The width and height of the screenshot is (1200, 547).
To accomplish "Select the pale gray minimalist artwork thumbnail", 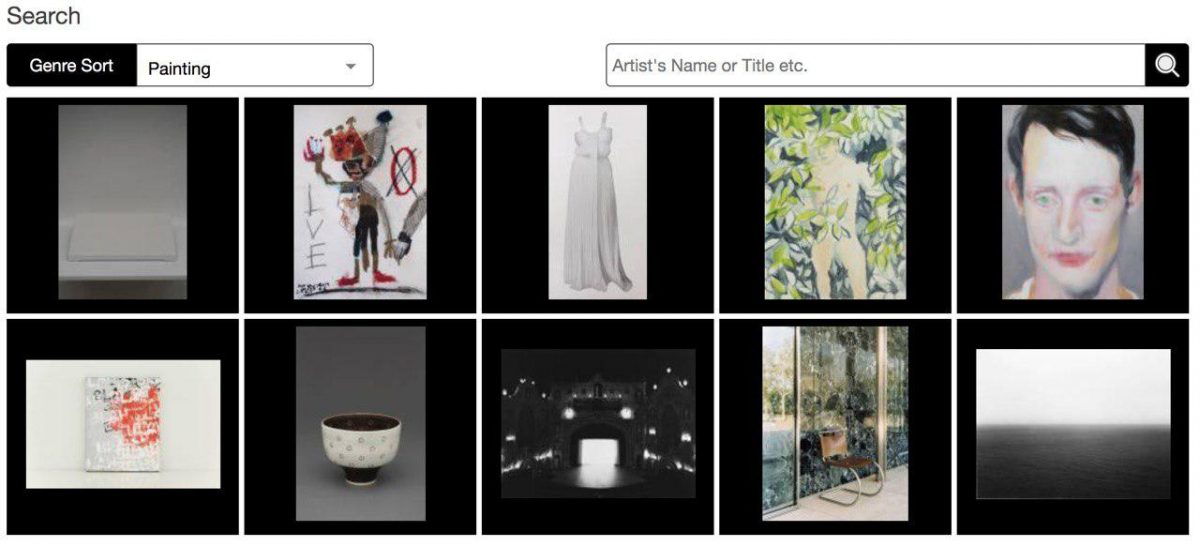I will click(123, 202).
